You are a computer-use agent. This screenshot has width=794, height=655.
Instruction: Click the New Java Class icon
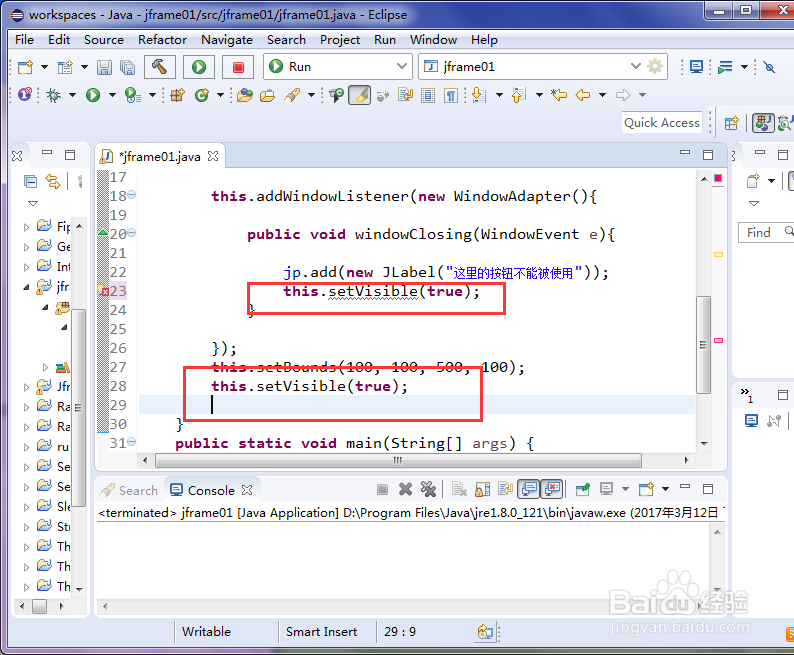click(x=202, y=95)
